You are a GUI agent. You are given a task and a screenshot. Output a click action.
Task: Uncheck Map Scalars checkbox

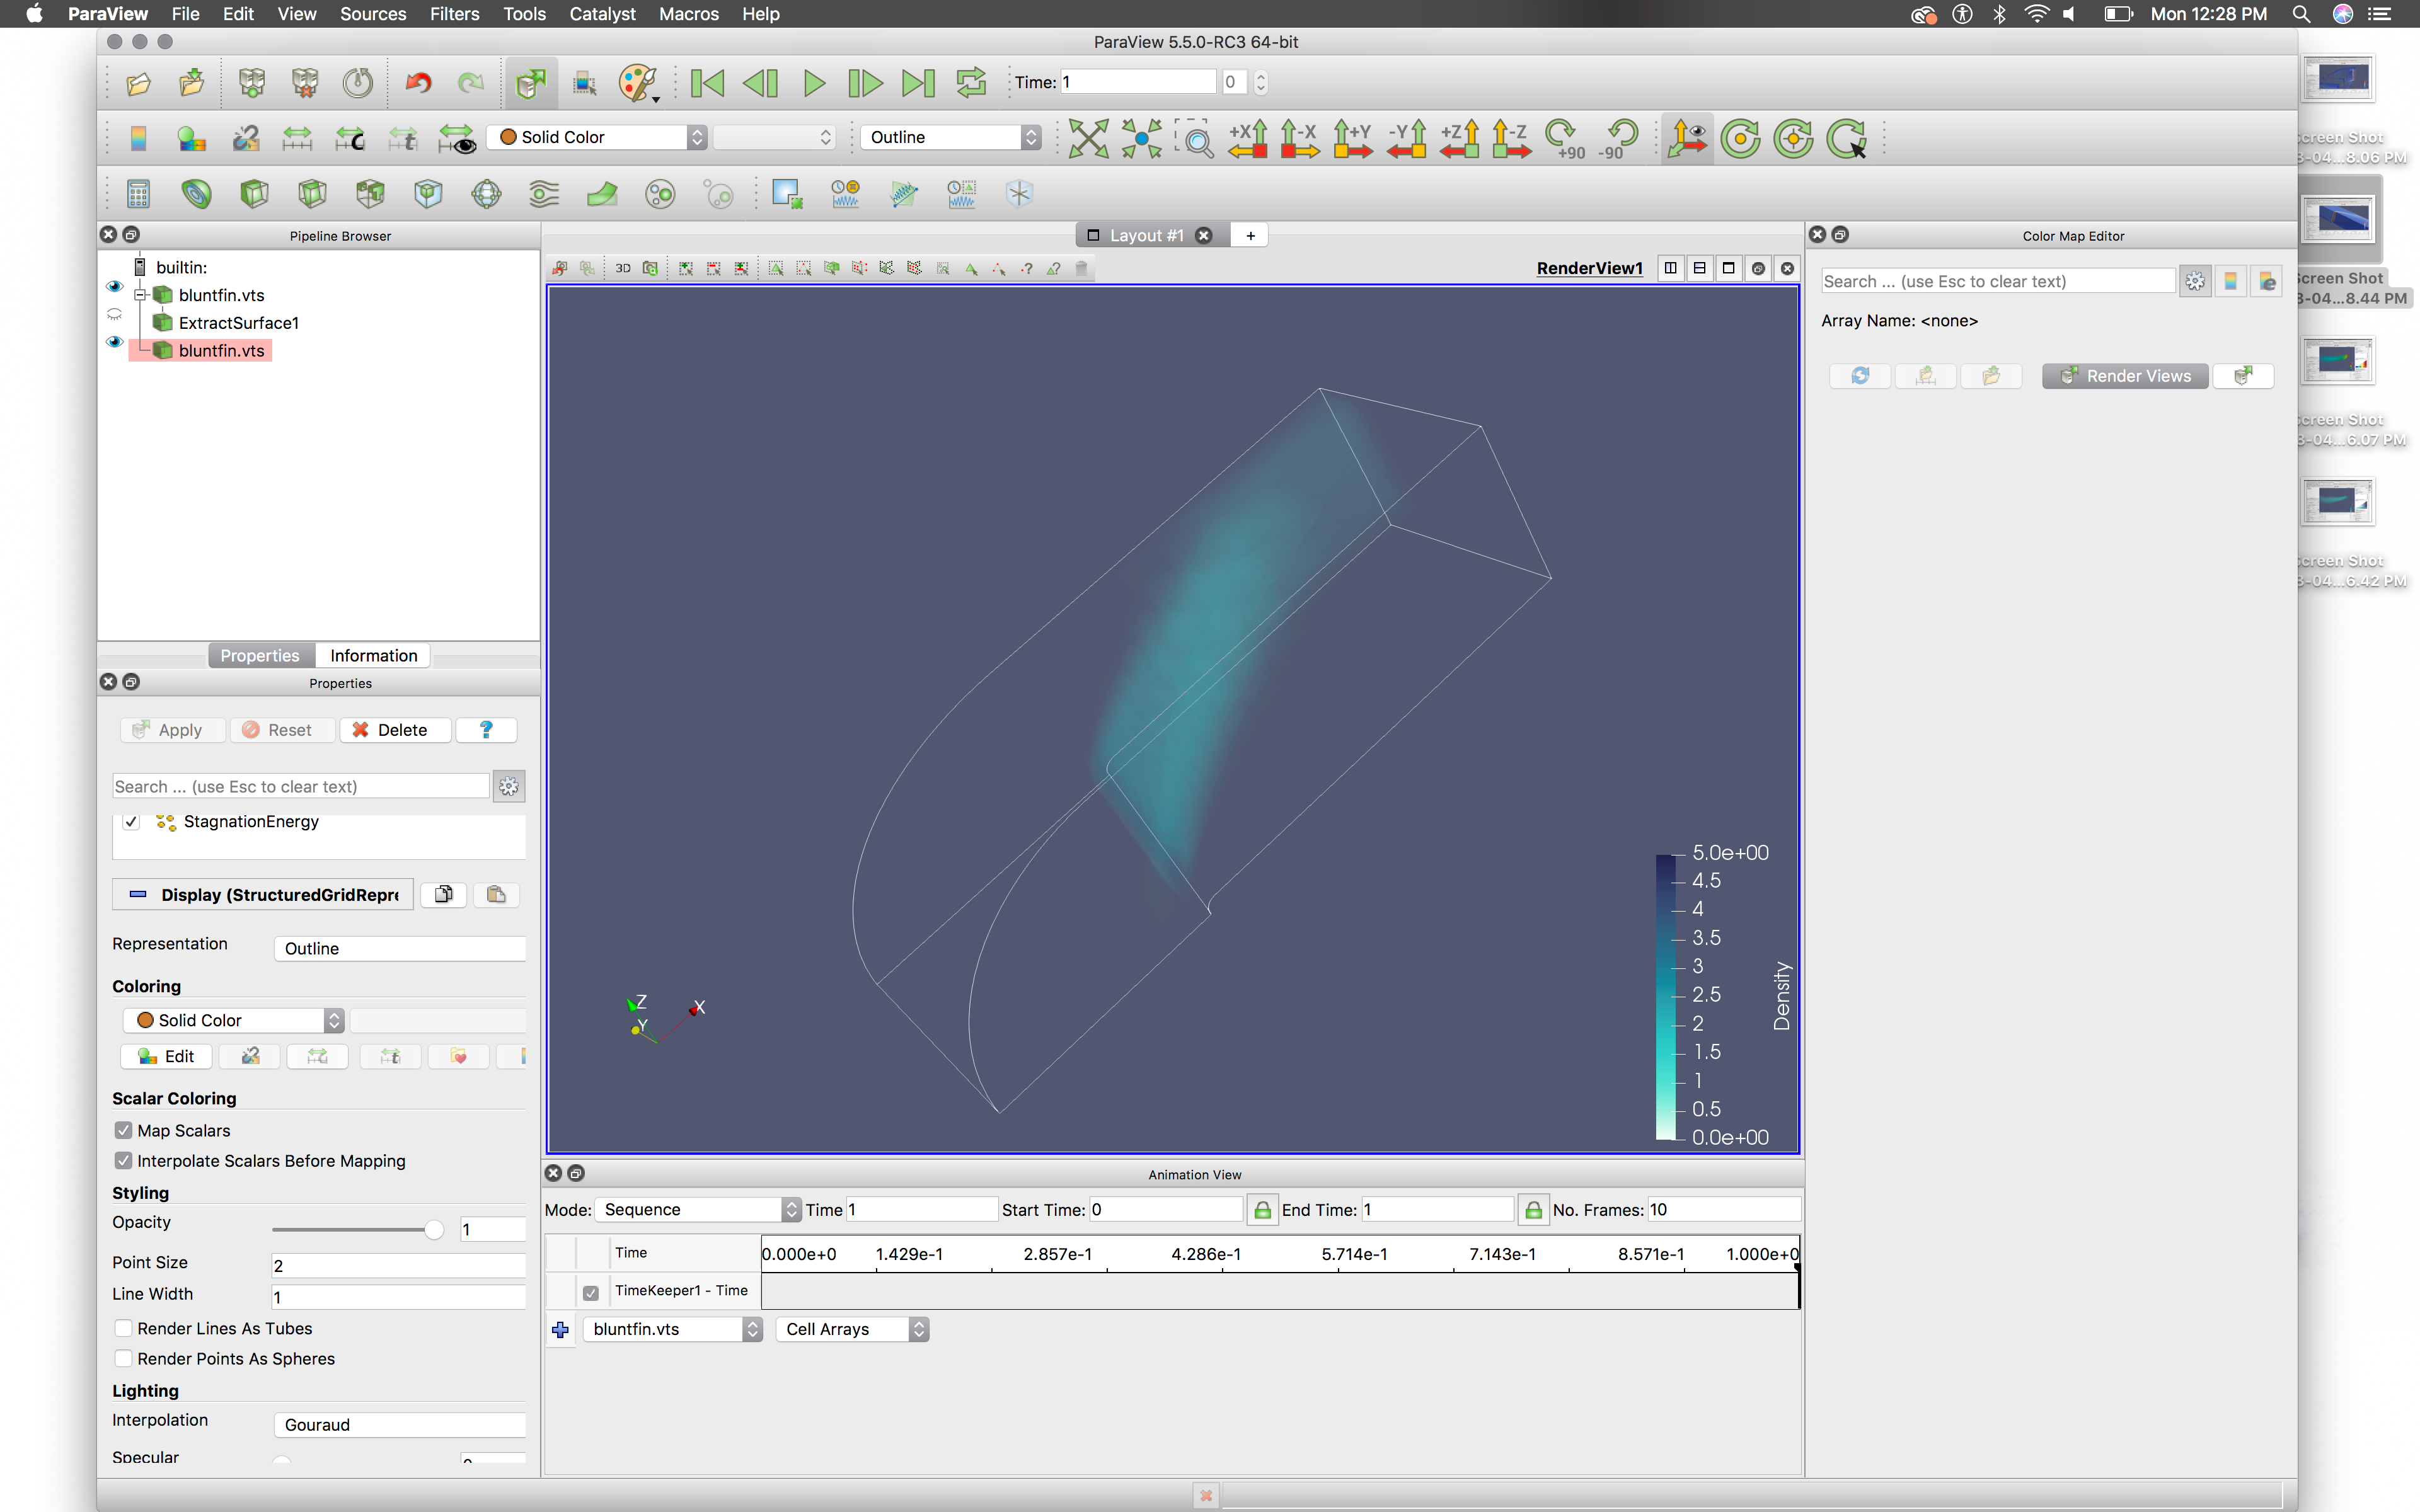124,1130
